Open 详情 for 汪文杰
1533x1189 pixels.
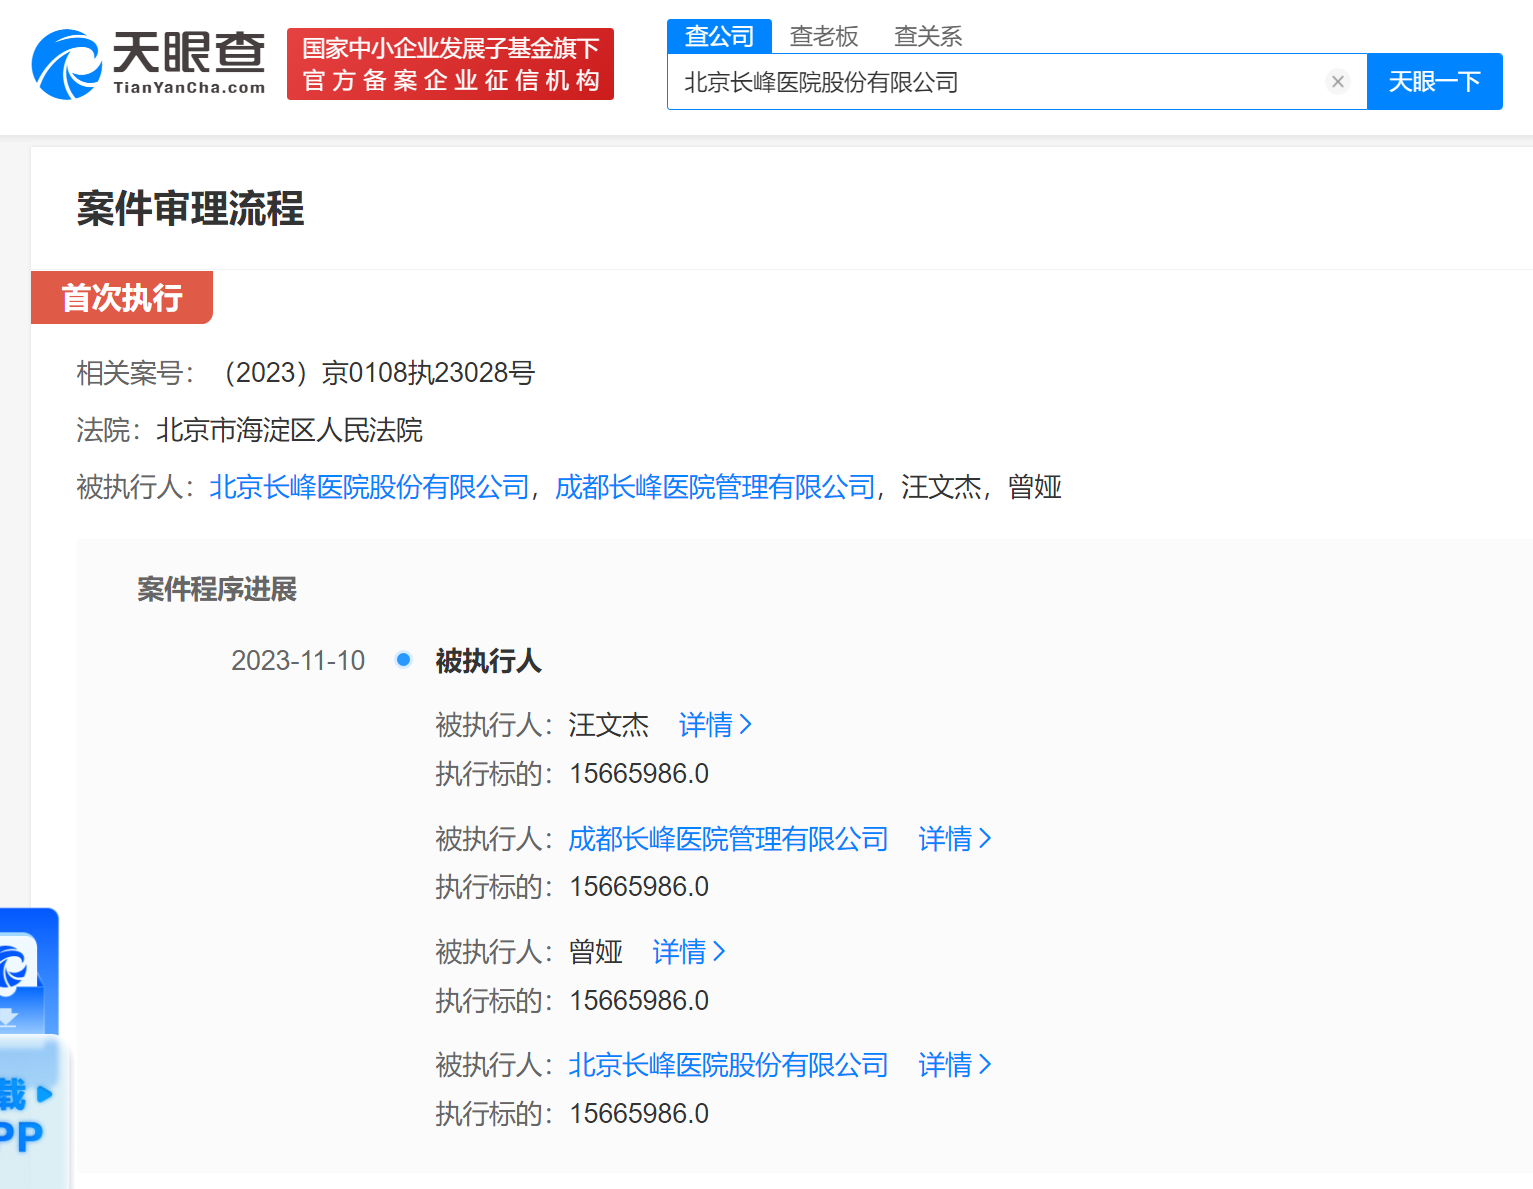point(715,725)
